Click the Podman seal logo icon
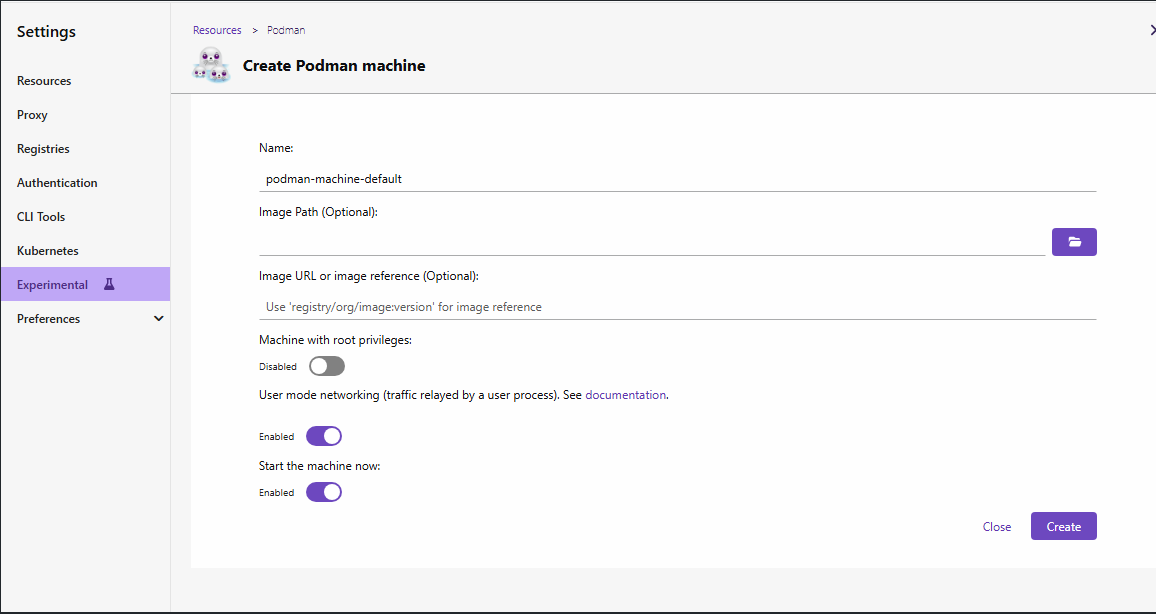The width and height of the screenshot is (1156, 614). (211, 65)
